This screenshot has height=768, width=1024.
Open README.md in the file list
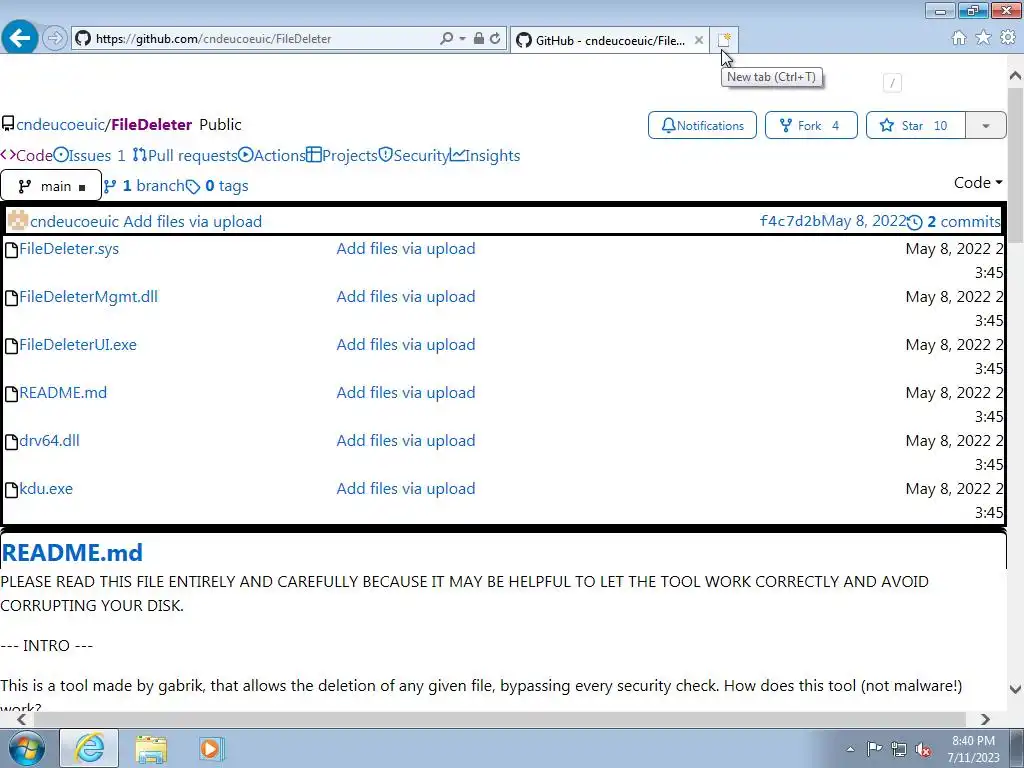(63, 392)
